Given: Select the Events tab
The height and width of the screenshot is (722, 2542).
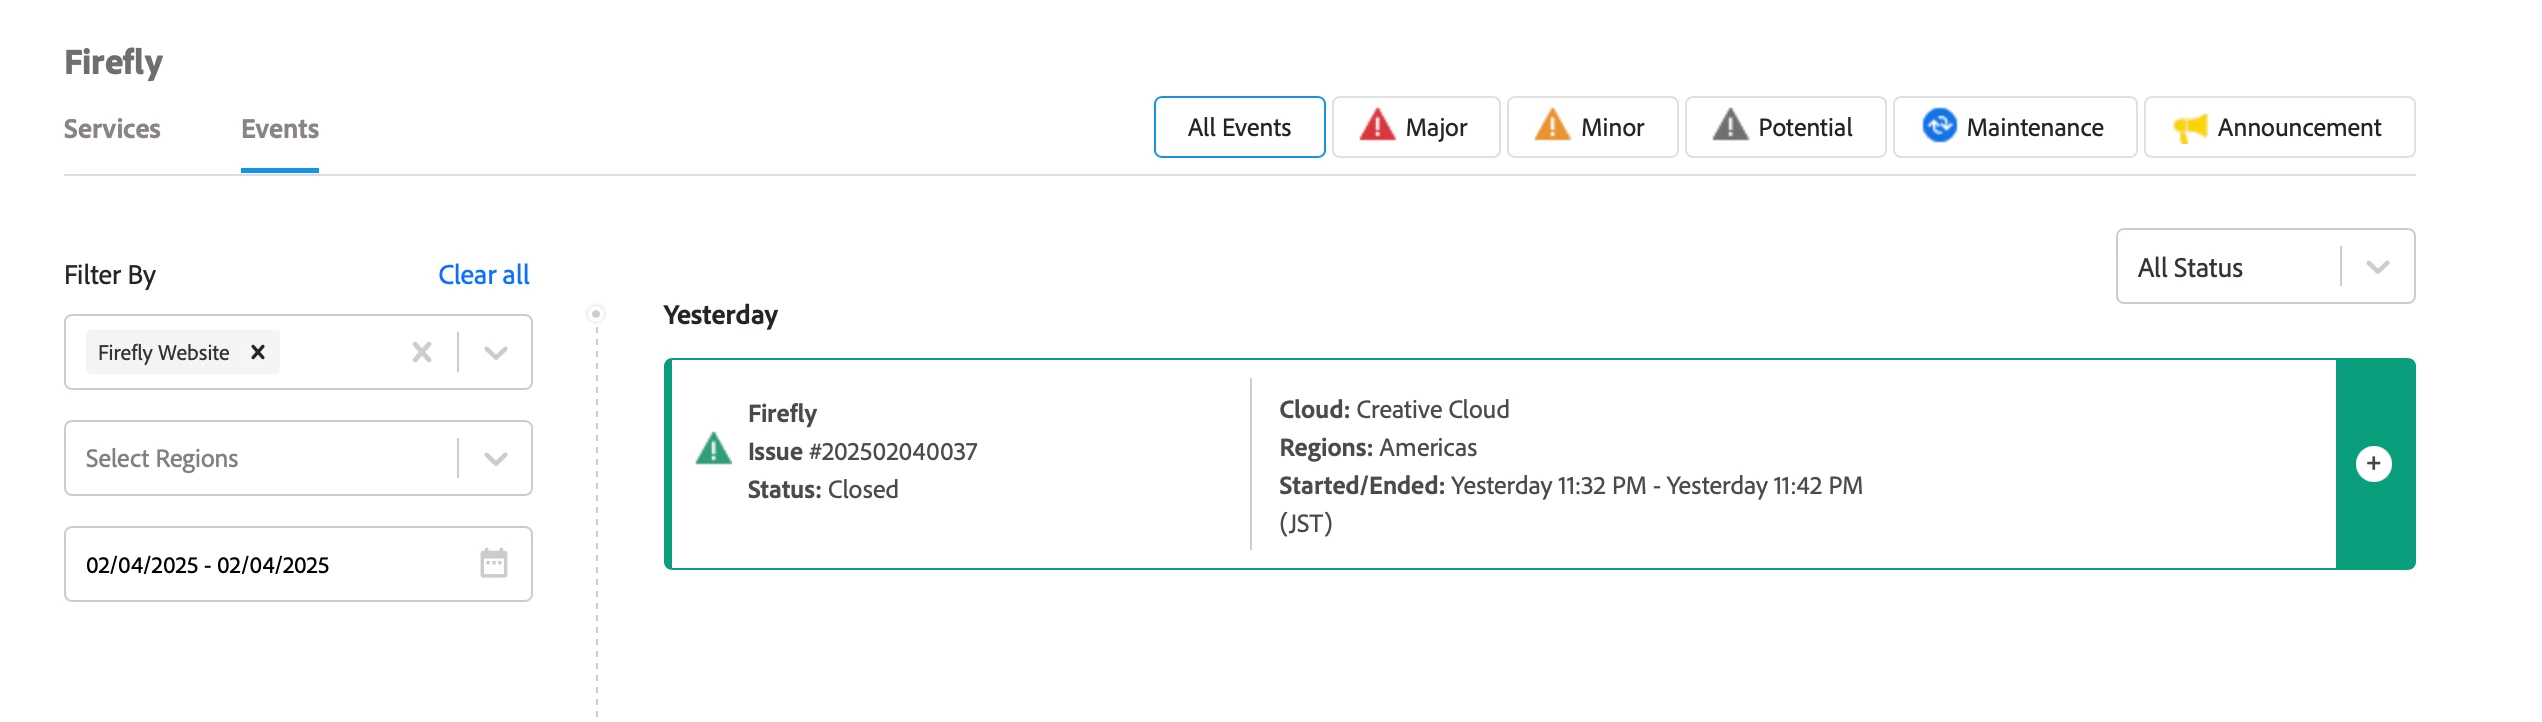Looking at the screenshot, I should [x=280, y=129].
